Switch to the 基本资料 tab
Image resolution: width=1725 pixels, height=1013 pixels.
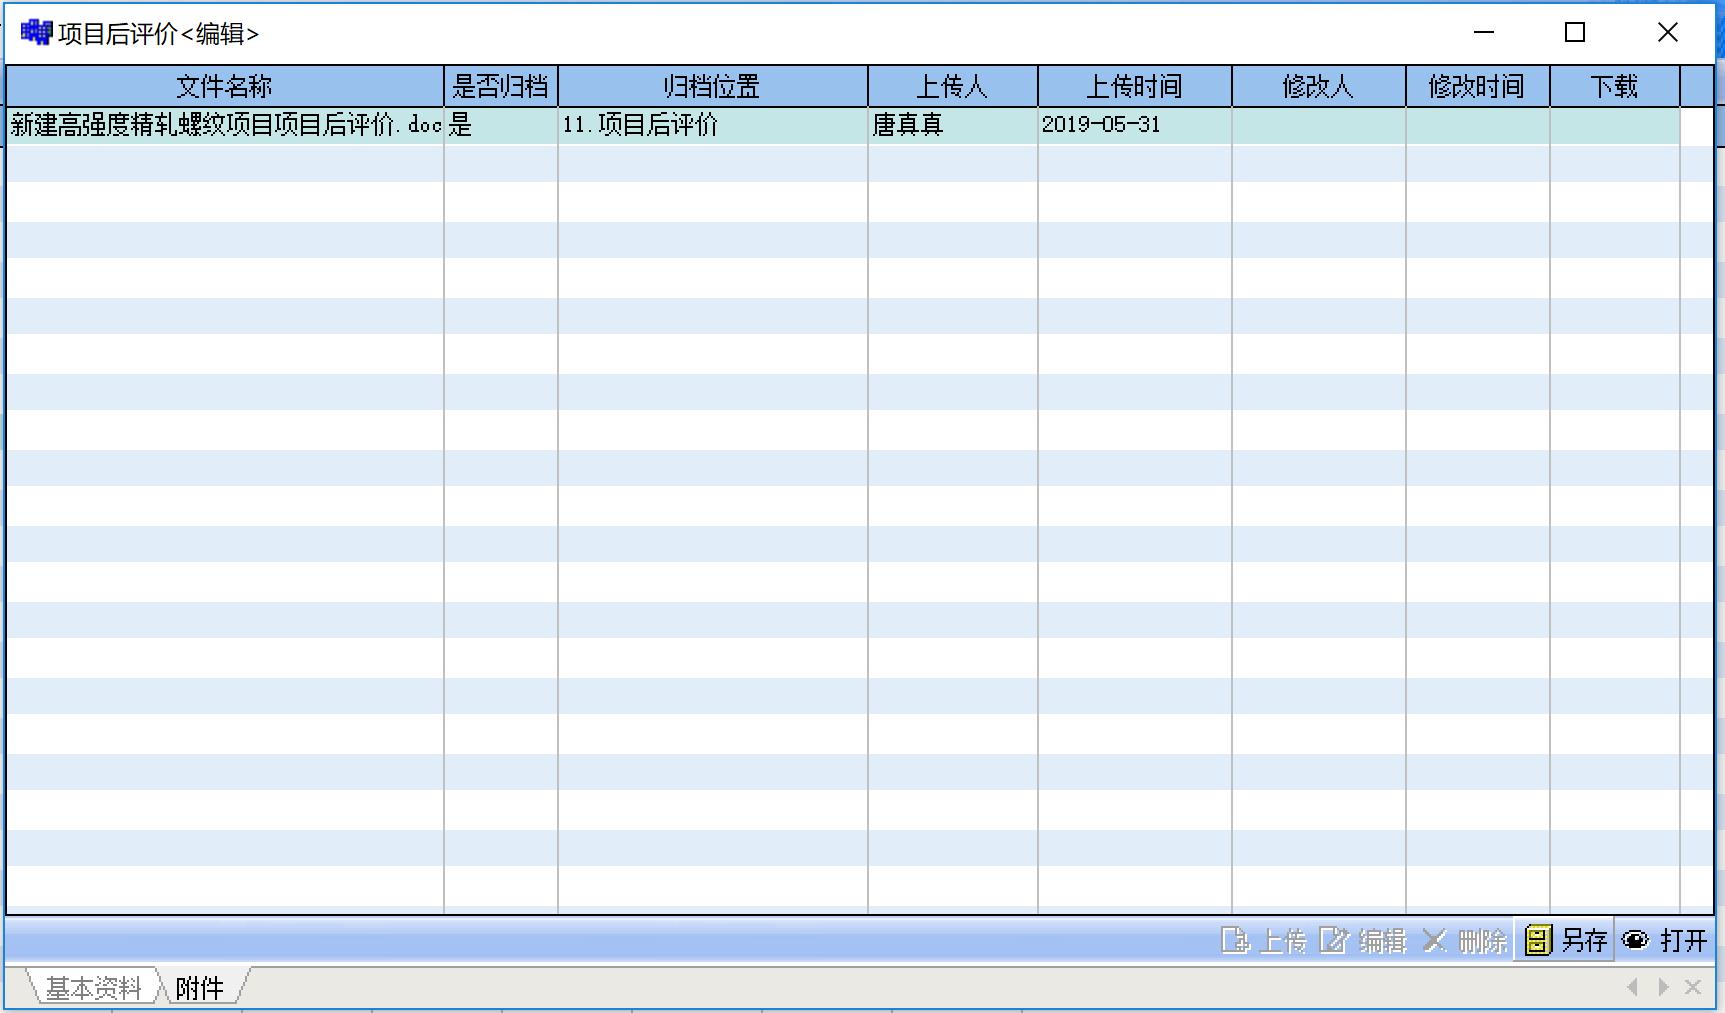point(93,988)
